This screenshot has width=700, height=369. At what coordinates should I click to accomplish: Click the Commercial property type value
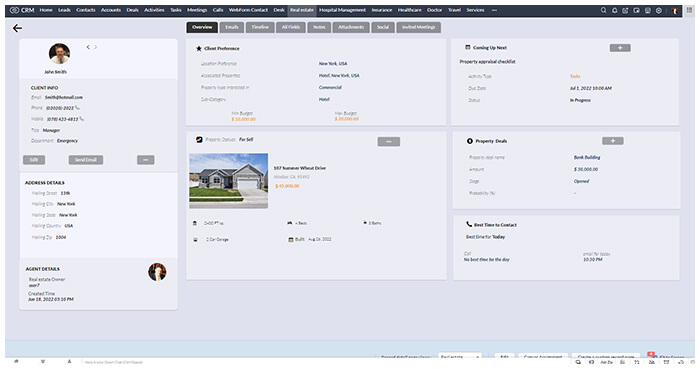coord(330,87)
